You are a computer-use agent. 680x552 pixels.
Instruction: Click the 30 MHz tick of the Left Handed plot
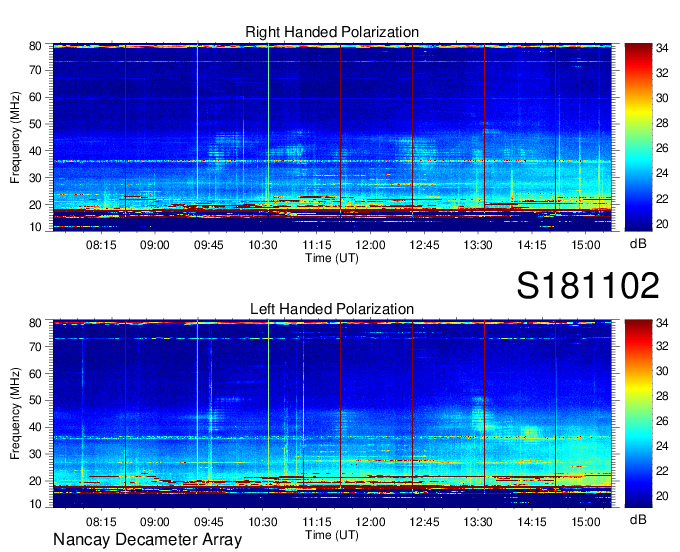click(x=35, y=454)
